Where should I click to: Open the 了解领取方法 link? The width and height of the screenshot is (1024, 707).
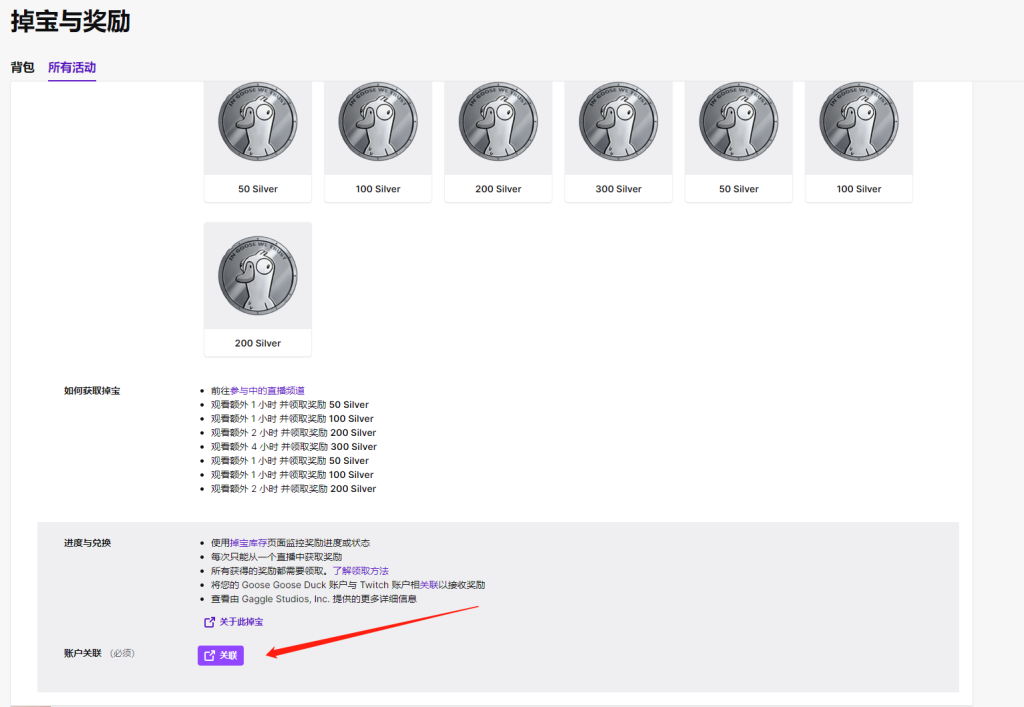(360, 571)
